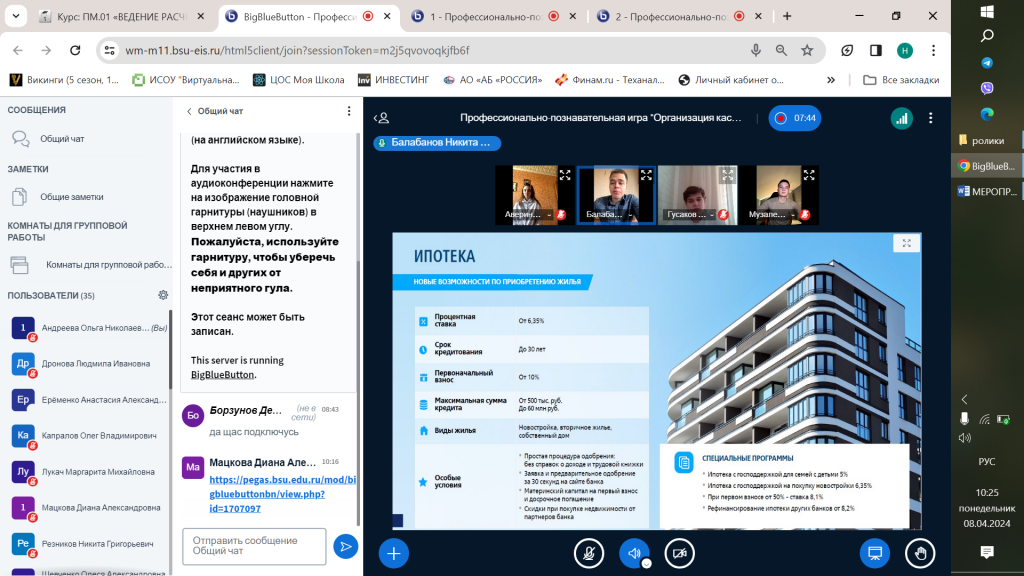Click the recording indicator 07:44

coord(795,118)
